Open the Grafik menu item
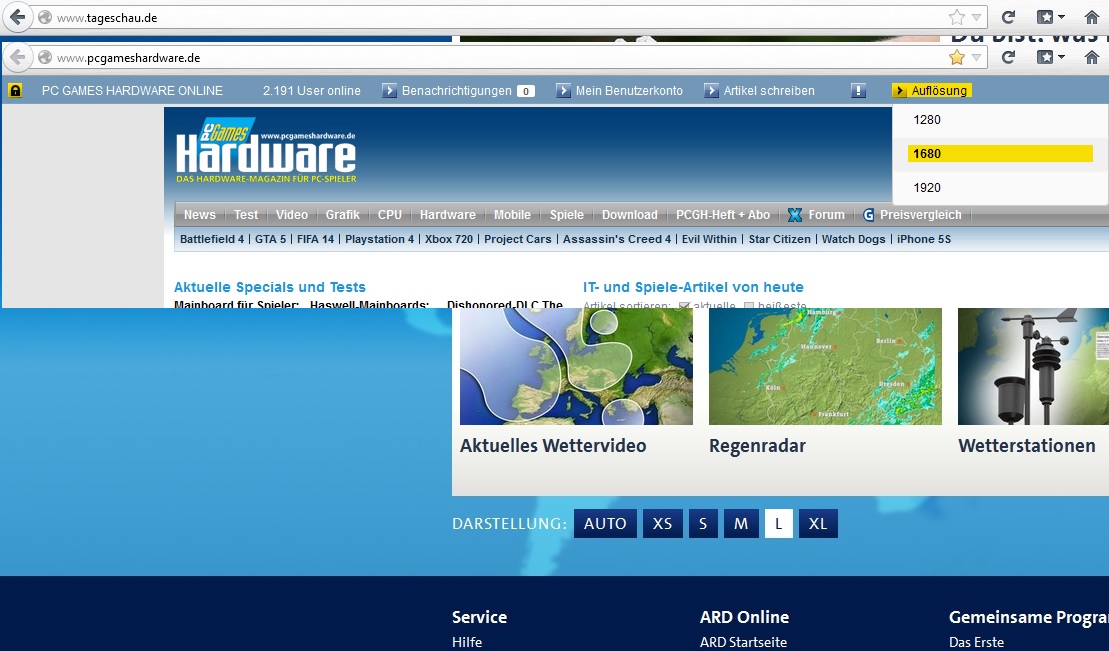1109x651 pixels. coord(342,215)
